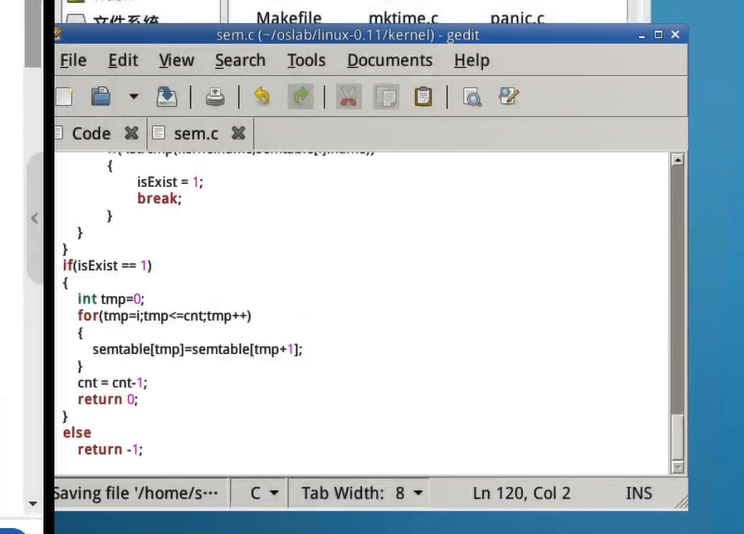Open the Documents menu
Image resolution: width=744 pixels, height=534 pixels.
click(390, 60)
